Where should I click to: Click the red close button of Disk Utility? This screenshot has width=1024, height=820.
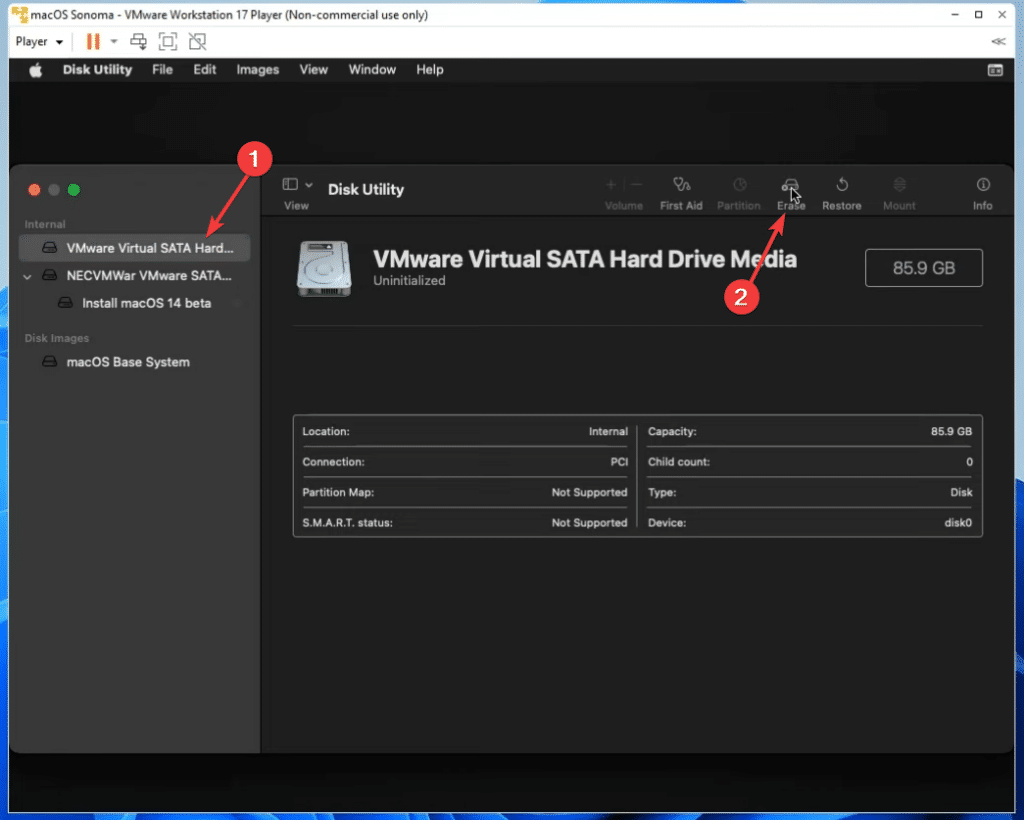35,190
